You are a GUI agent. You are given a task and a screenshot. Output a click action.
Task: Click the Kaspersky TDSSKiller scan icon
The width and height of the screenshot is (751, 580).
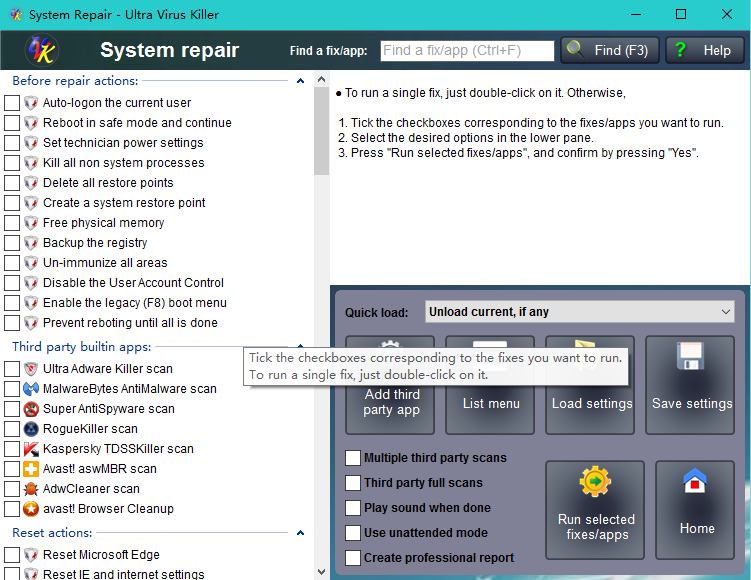(x=31, y=449)
